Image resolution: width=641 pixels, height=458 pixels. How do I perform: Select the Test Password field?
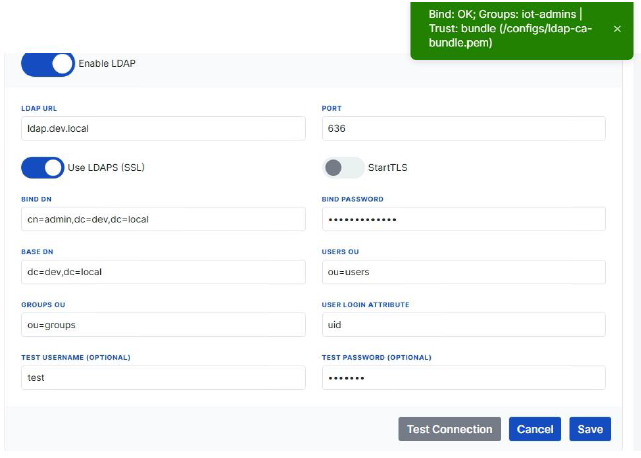tap(464, 377)
